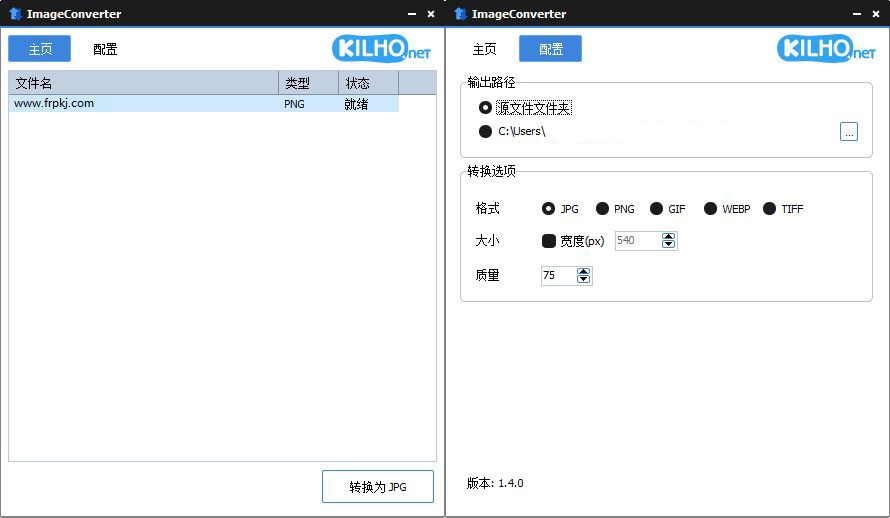
Task: Enable the 宽度(px) resize checkbox
Action: click(x=548, y=241)
